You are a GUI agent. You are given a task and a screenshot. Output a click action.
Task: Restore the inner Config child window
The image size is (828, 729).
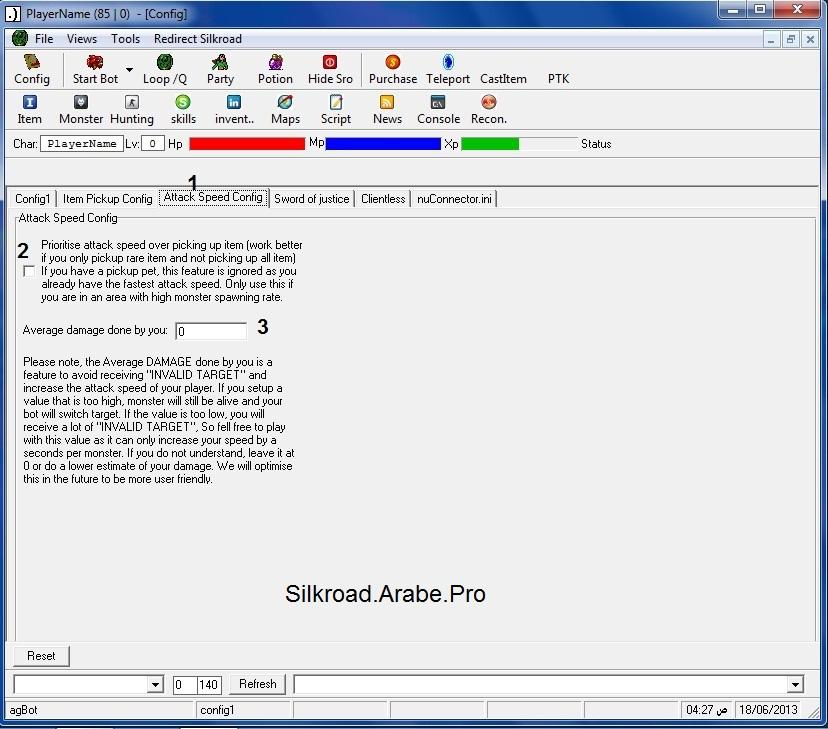791,40
